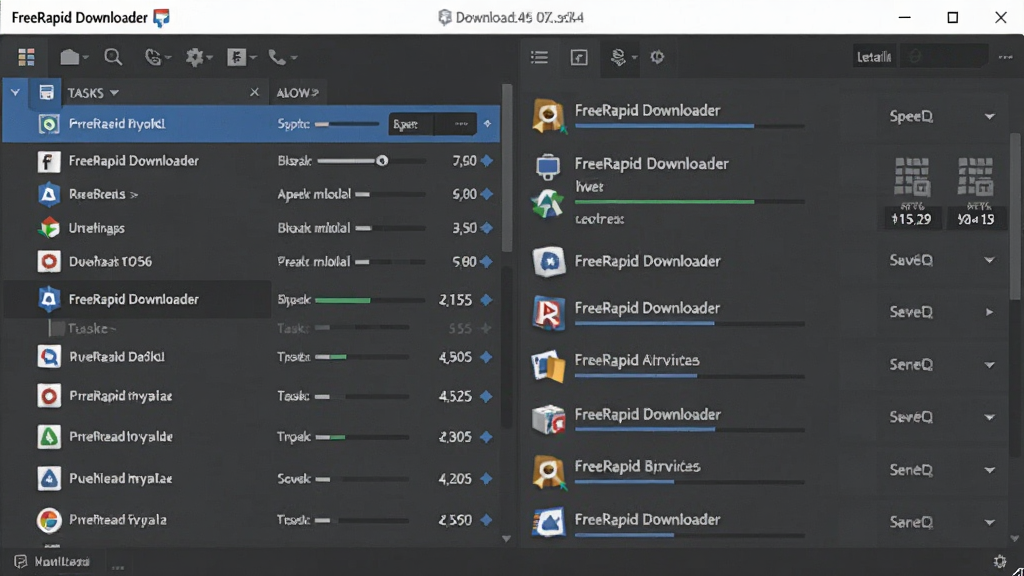Expand the SeneQ dropdown on Brrvirtes row

990,470
